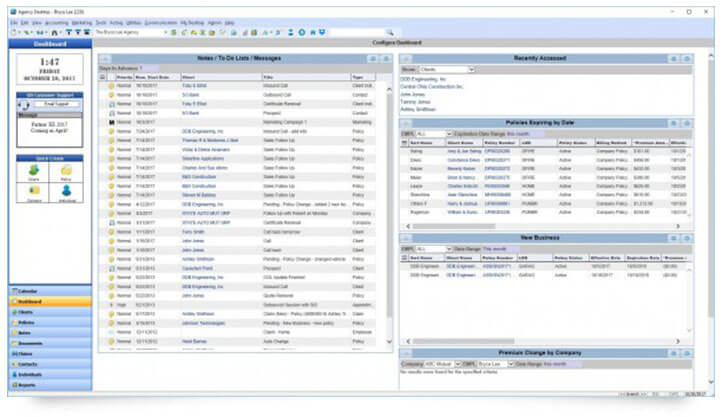The width and height of the screenshot is (725, 417).
Task: Click rightmost header icon of New Business panel
Action: (x=687, y=238)
